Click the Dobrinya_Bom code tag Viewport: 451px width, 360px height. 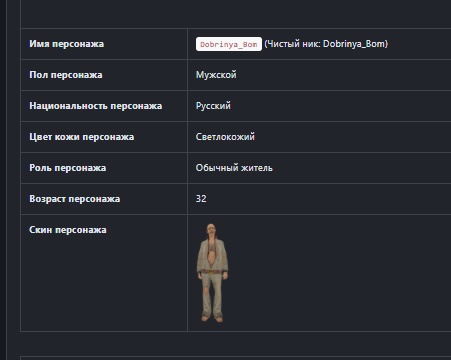pos(229,44)
